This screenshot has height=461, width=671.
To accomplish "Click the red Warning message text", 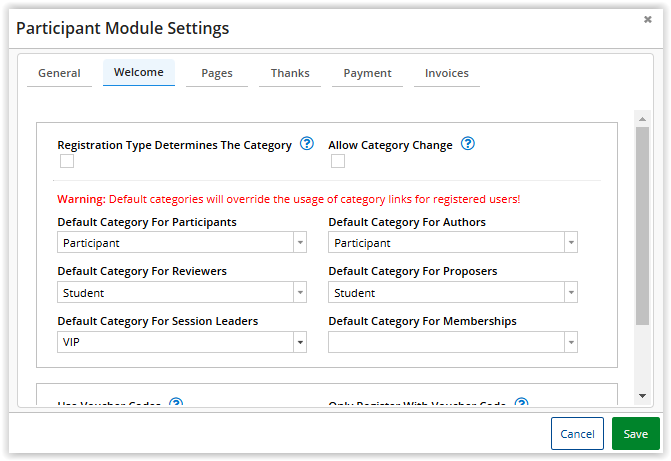I will tap(289, 199).
